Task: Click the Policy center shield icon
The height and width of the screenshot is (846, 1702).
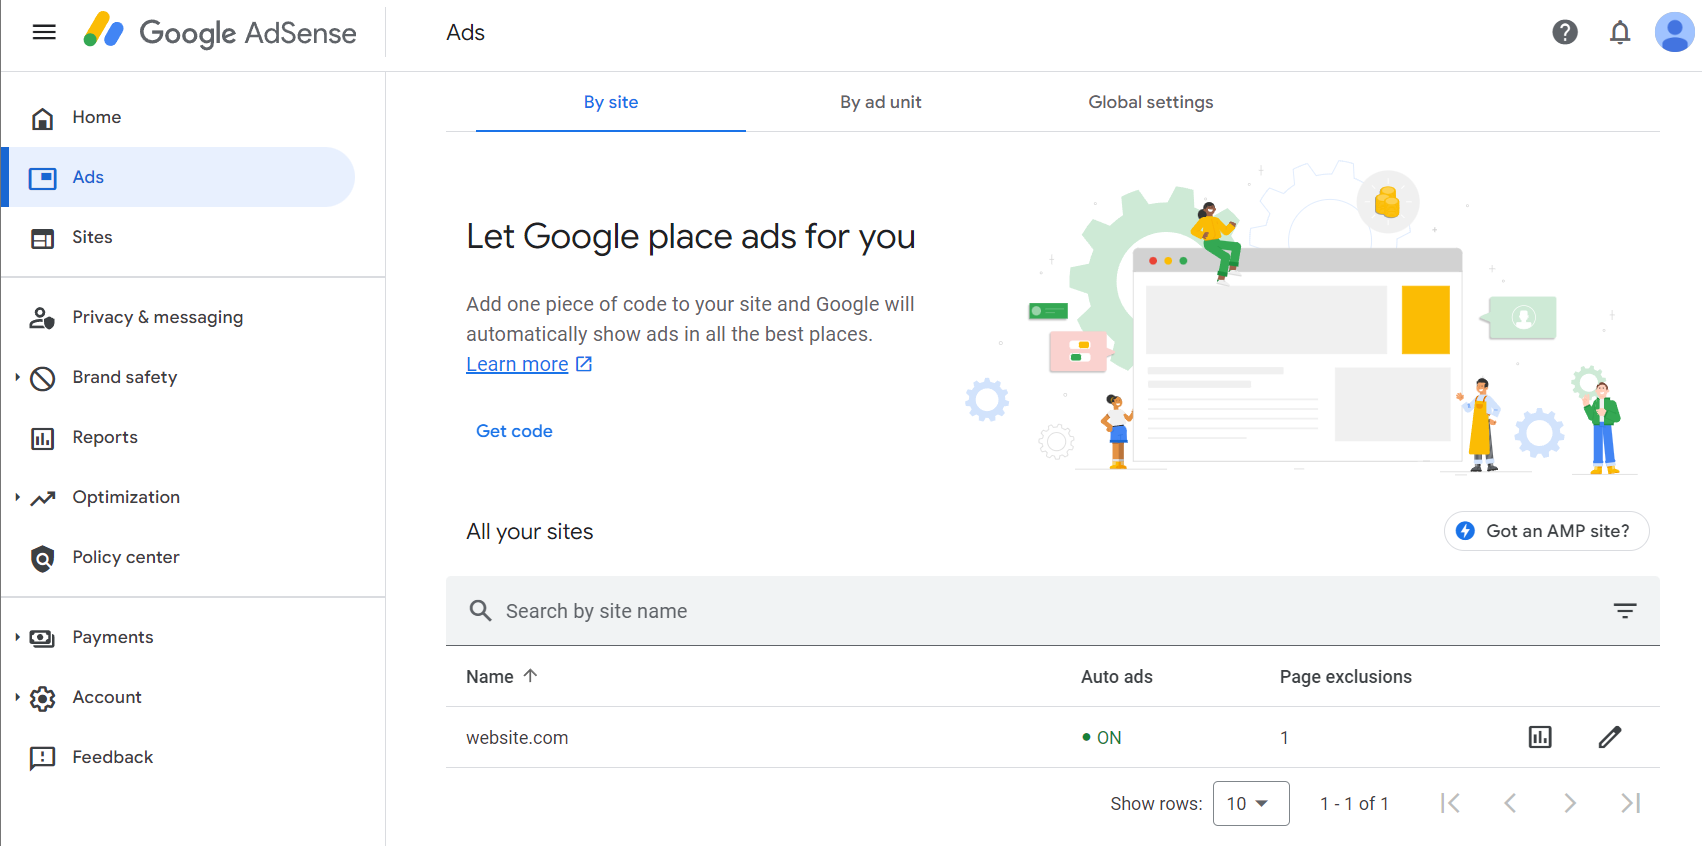Action: point(42,558)
